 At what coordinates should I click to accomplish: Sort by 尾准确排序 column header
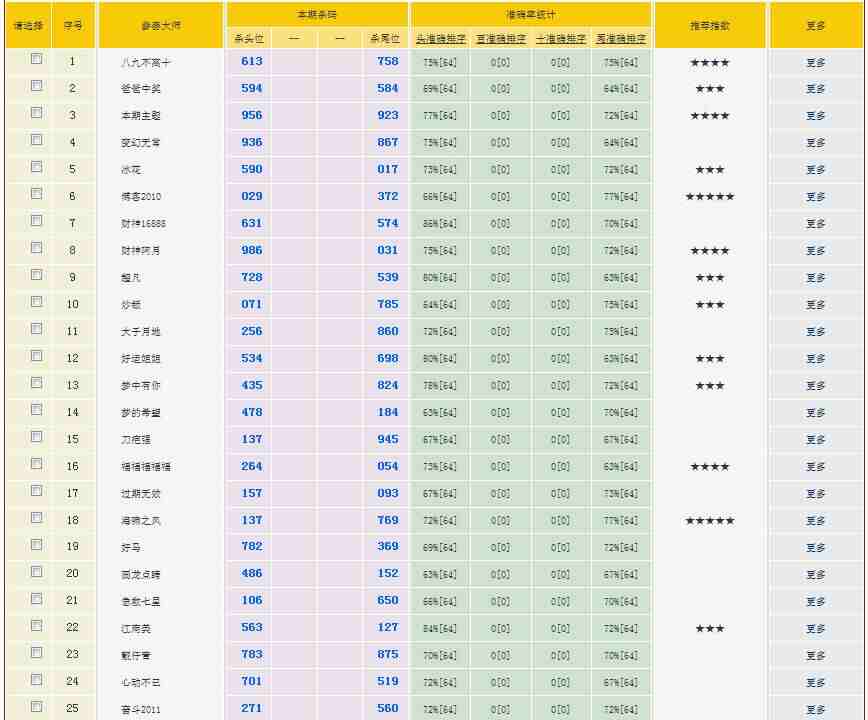coord(621,39)
